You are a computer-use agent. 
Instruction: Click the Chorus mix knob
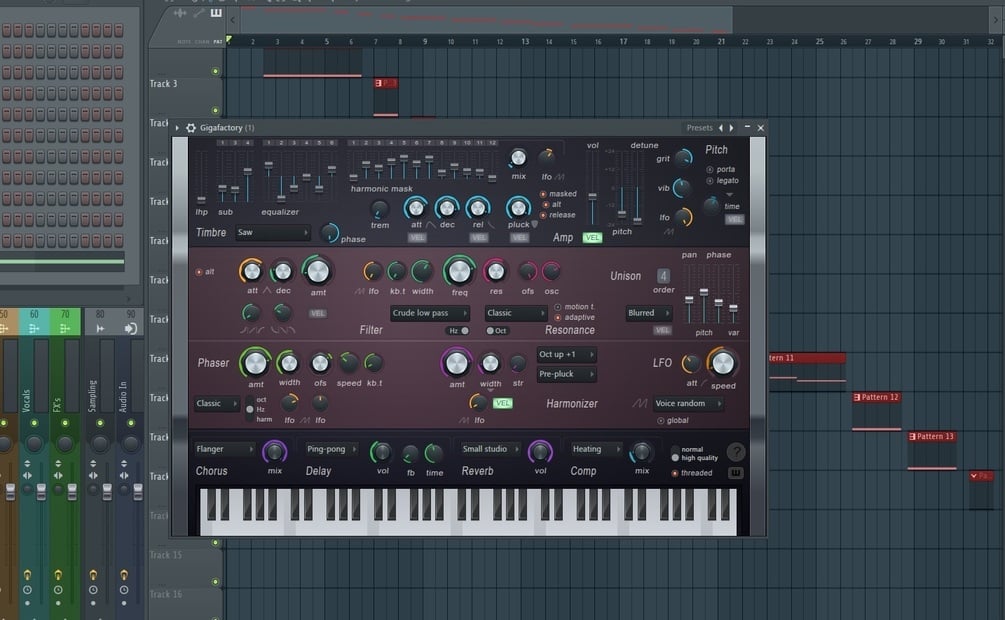coord(274,452)
